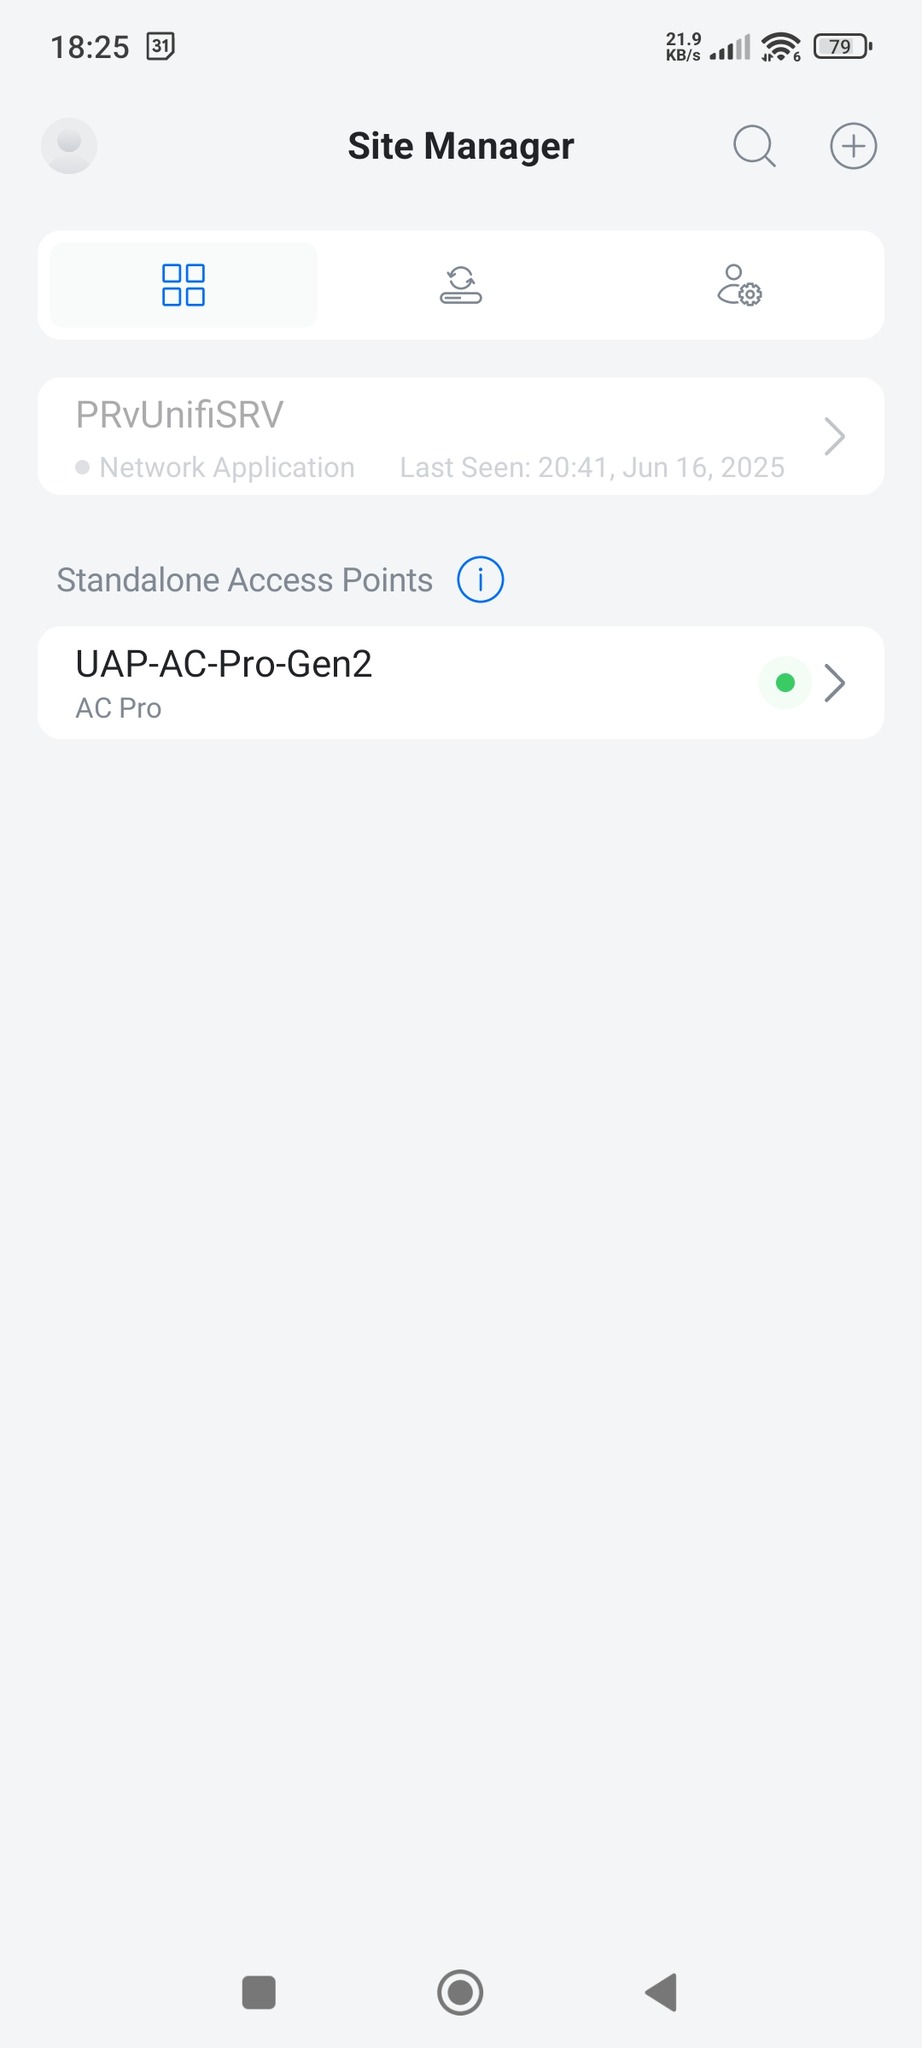The image size is (922, 2048).
Task: Expand the UAP-AC-Pro-Gen2 chevron arrow
Action: point(835,683)
